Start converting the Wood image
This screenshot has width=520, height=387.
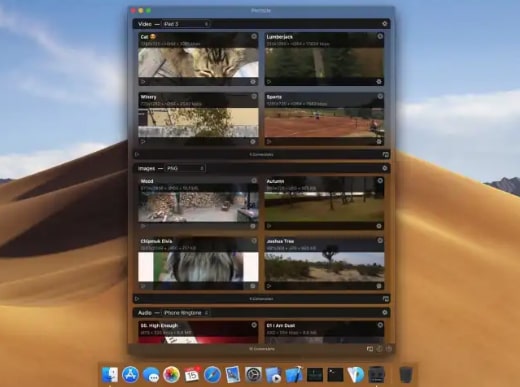click(143, 226)
